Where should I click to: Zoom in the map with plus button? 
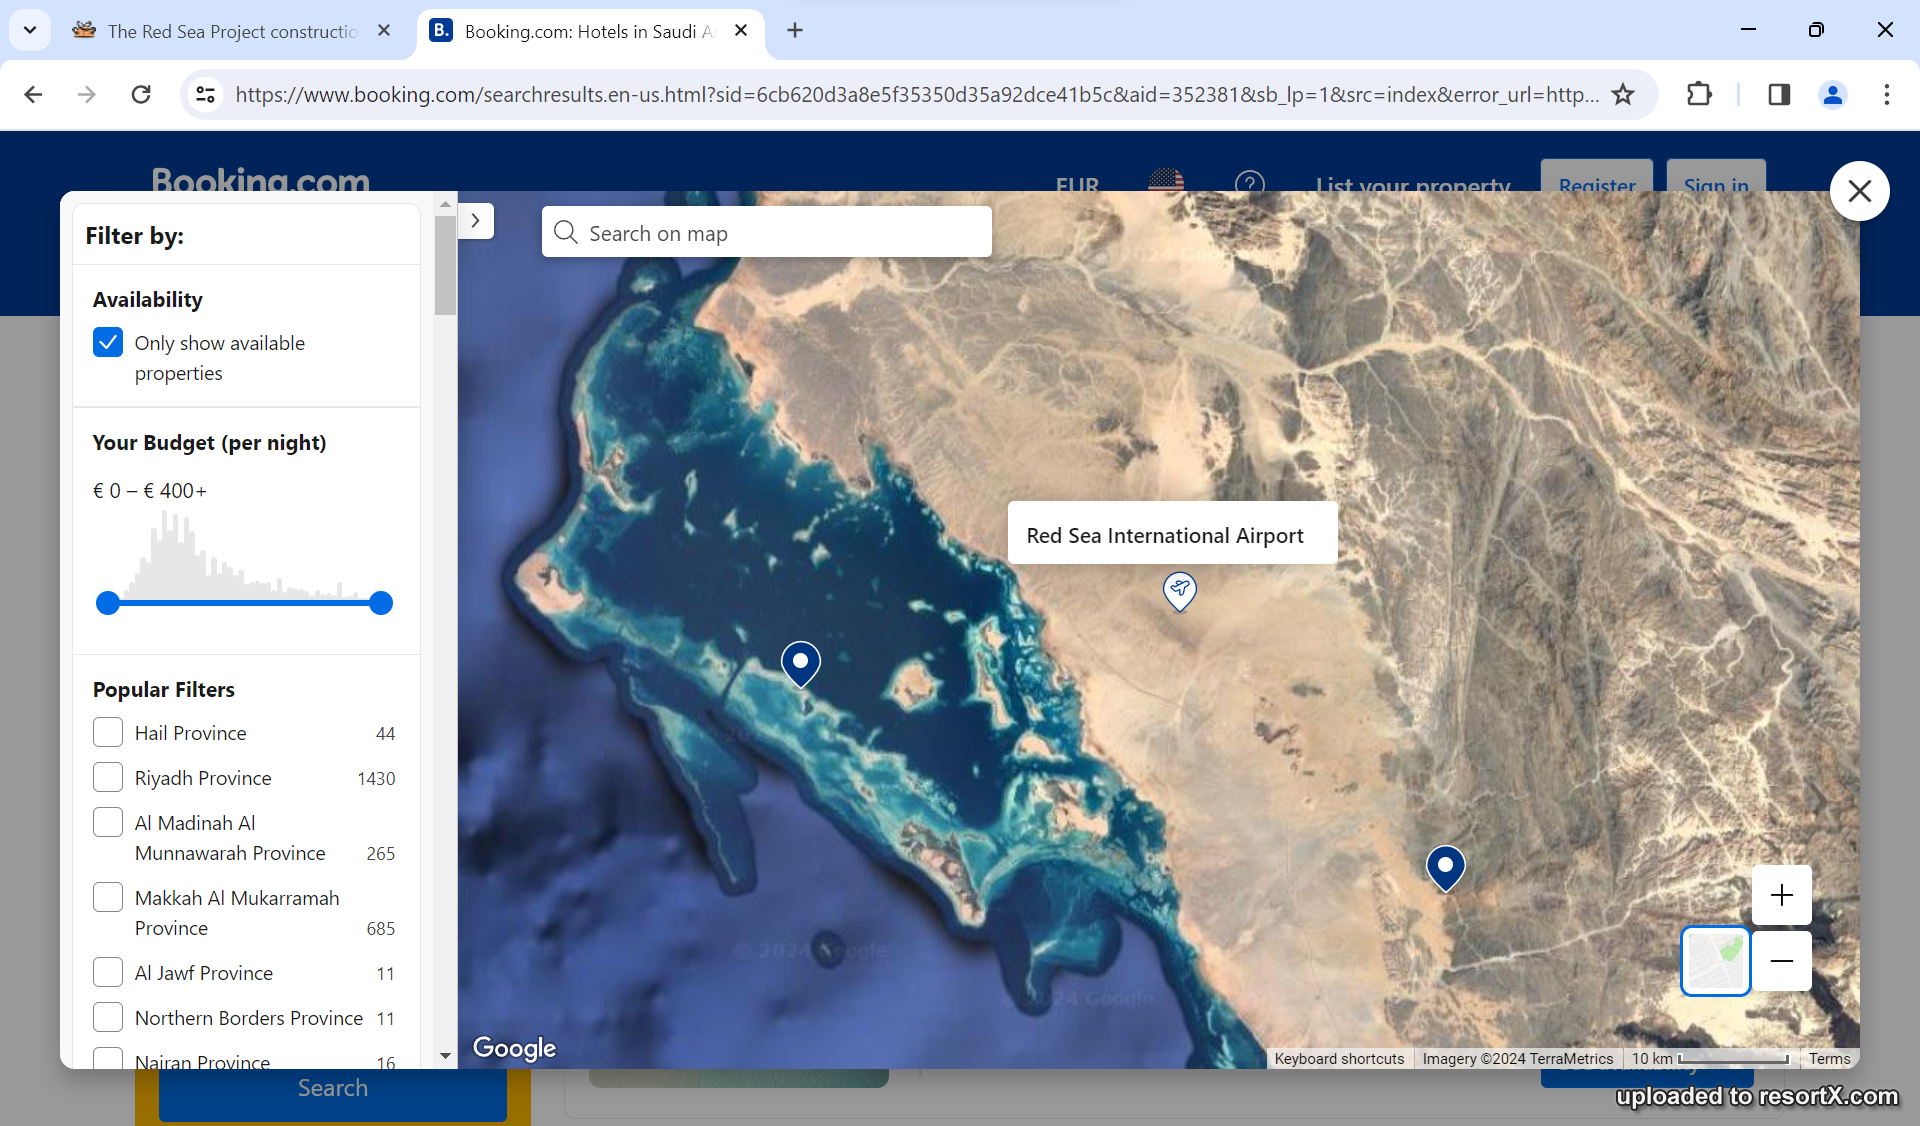(x=1782, y=895)
